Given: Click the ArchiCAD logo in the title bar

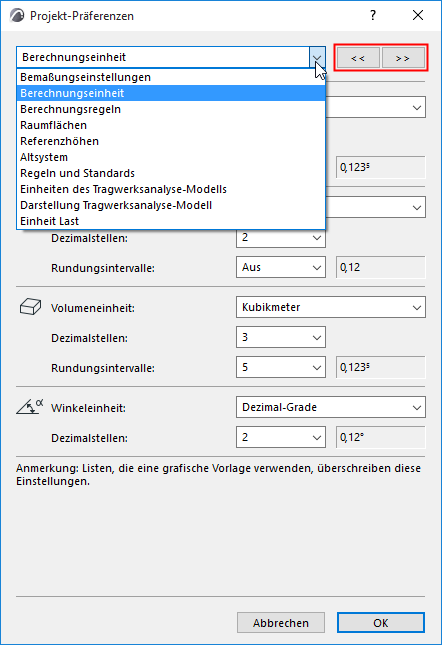Looking at the screenshot, I should click(x=17, y=16).
